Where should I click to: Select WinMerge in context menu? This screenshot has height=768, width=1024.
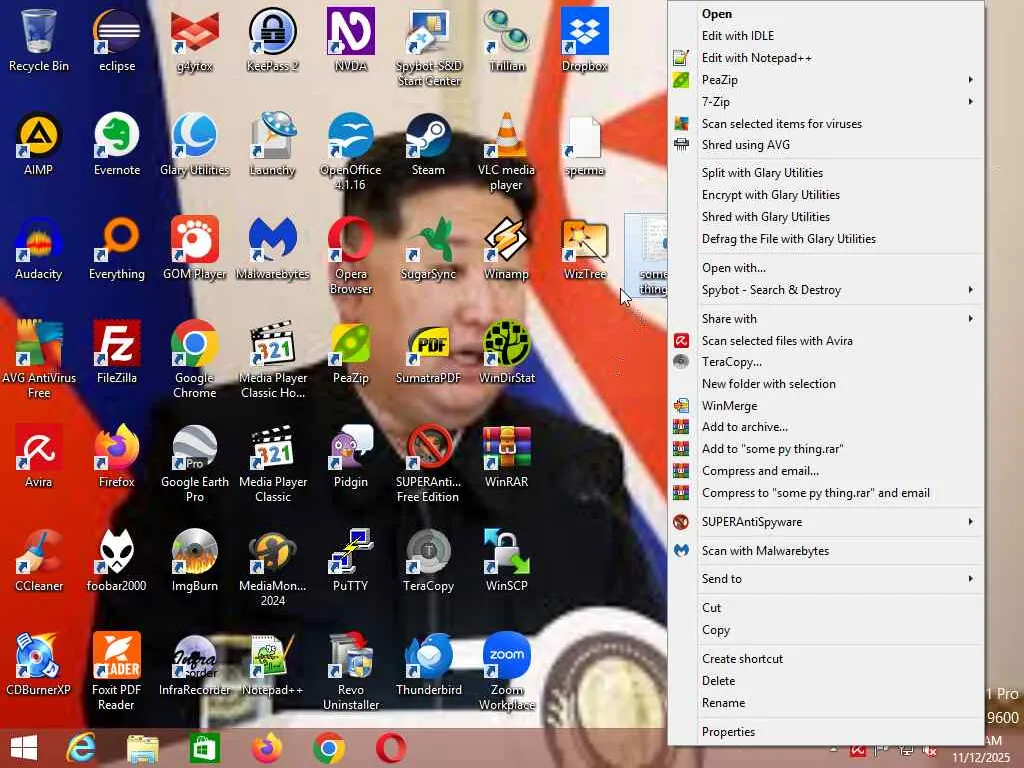[825, 406]
